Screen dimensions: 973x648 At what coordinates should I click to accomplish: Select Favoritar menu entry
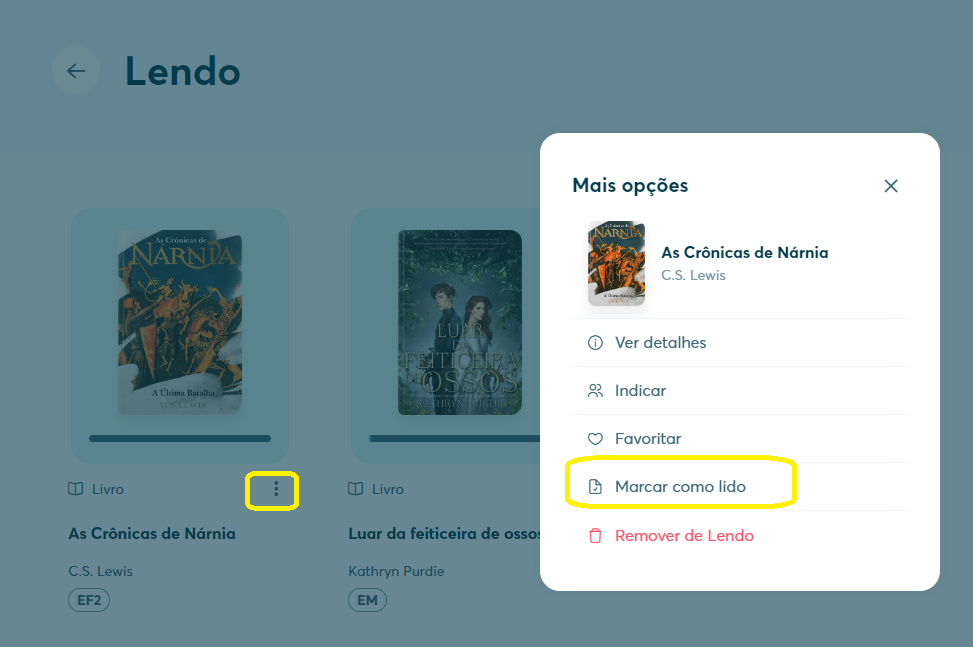point(740,439)
